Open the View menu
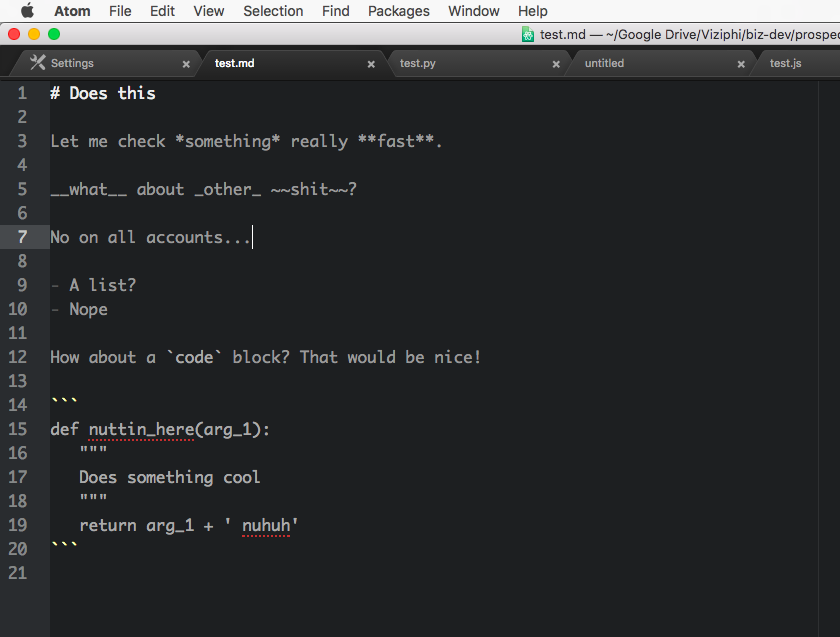 point(208,11)
